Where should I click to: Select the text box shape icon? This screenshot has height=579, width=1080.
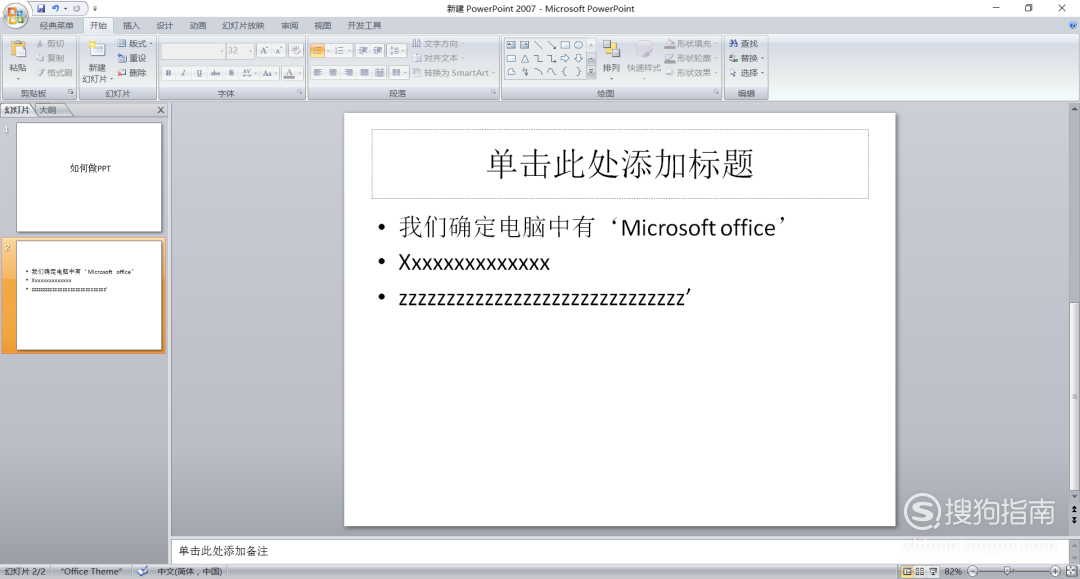[x=511, y=45]
